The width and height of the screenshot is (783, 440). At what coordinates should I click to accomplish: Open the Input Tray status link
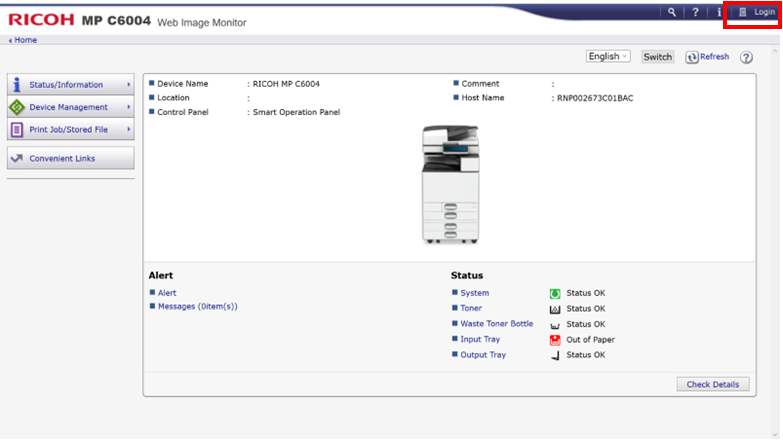tap(480, 340)
